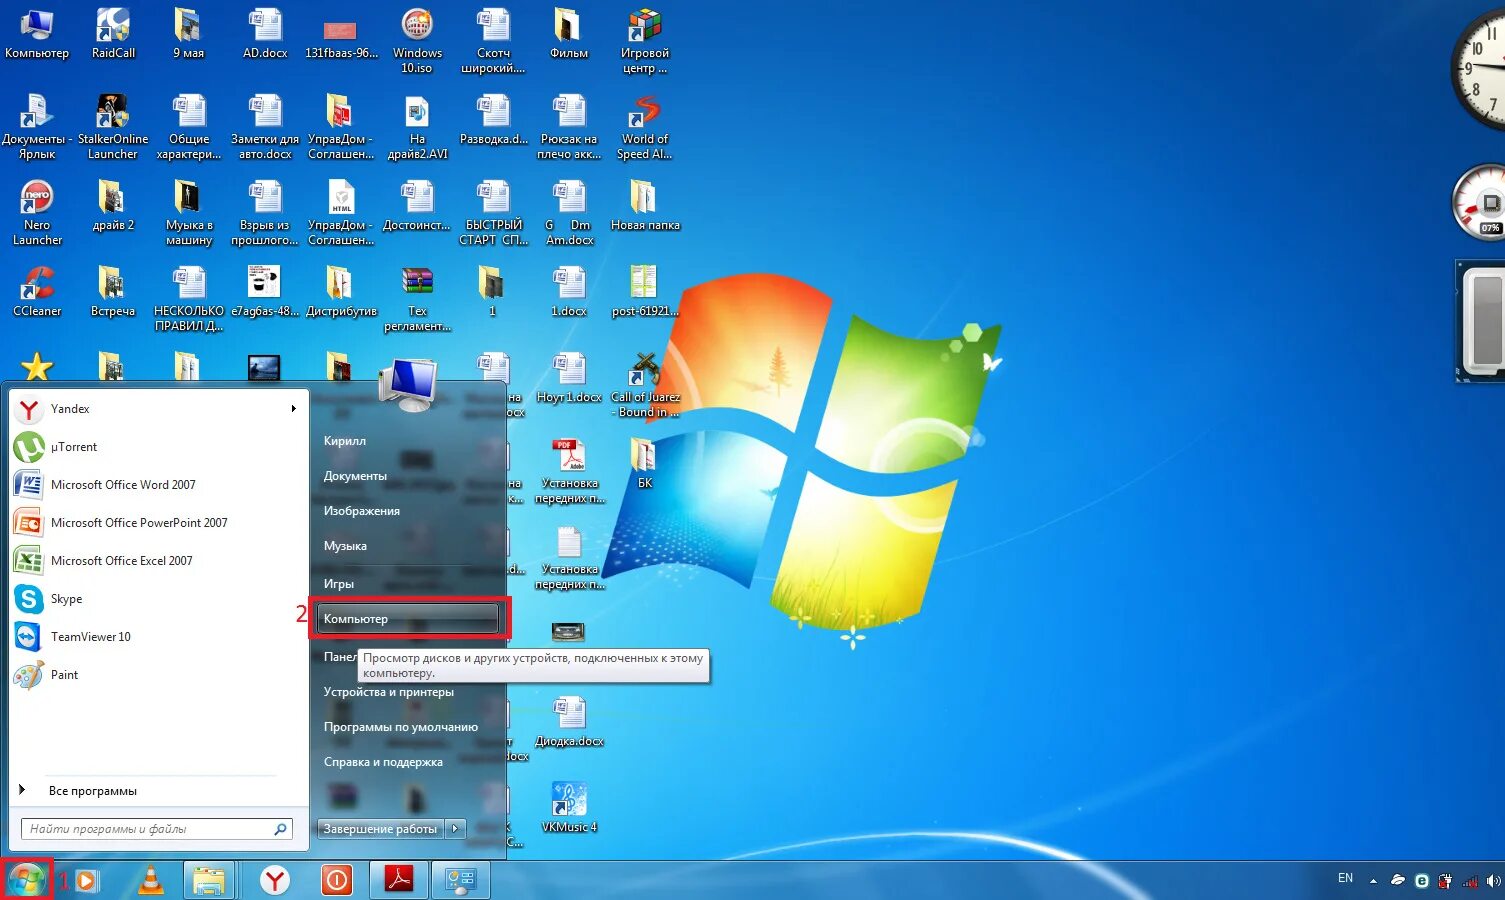Select the AD.docx desktop file
Screen dimensions: 1505x900
pyautogui.click(x=265, y=34)
